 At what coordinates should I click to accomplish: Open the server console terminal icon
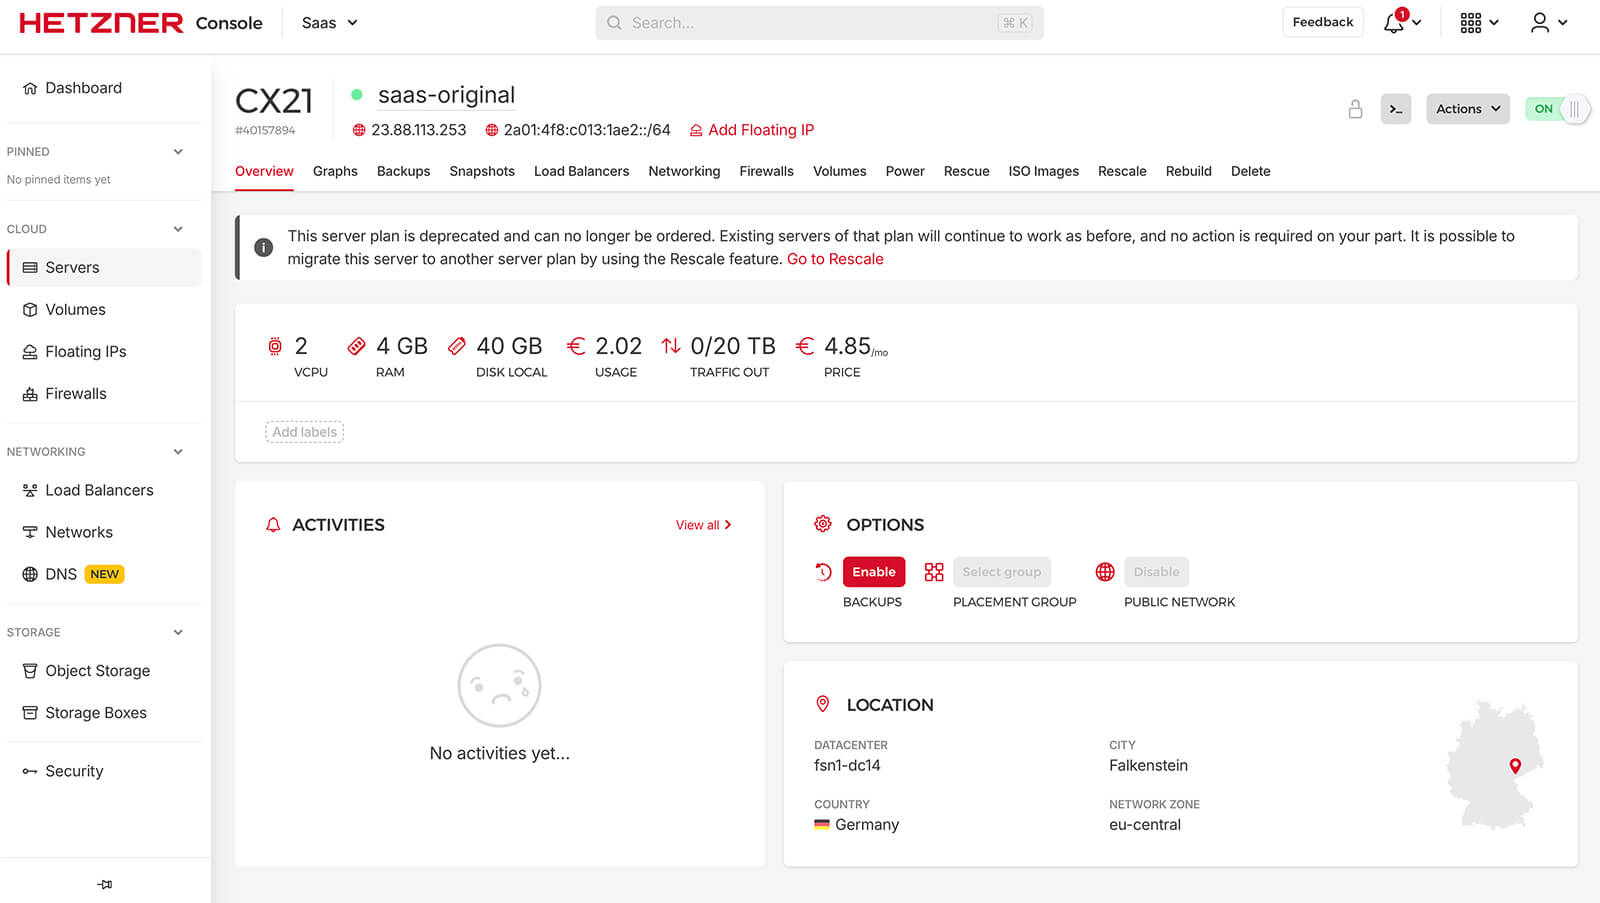pyautogui.click(x=1395, y=109)
